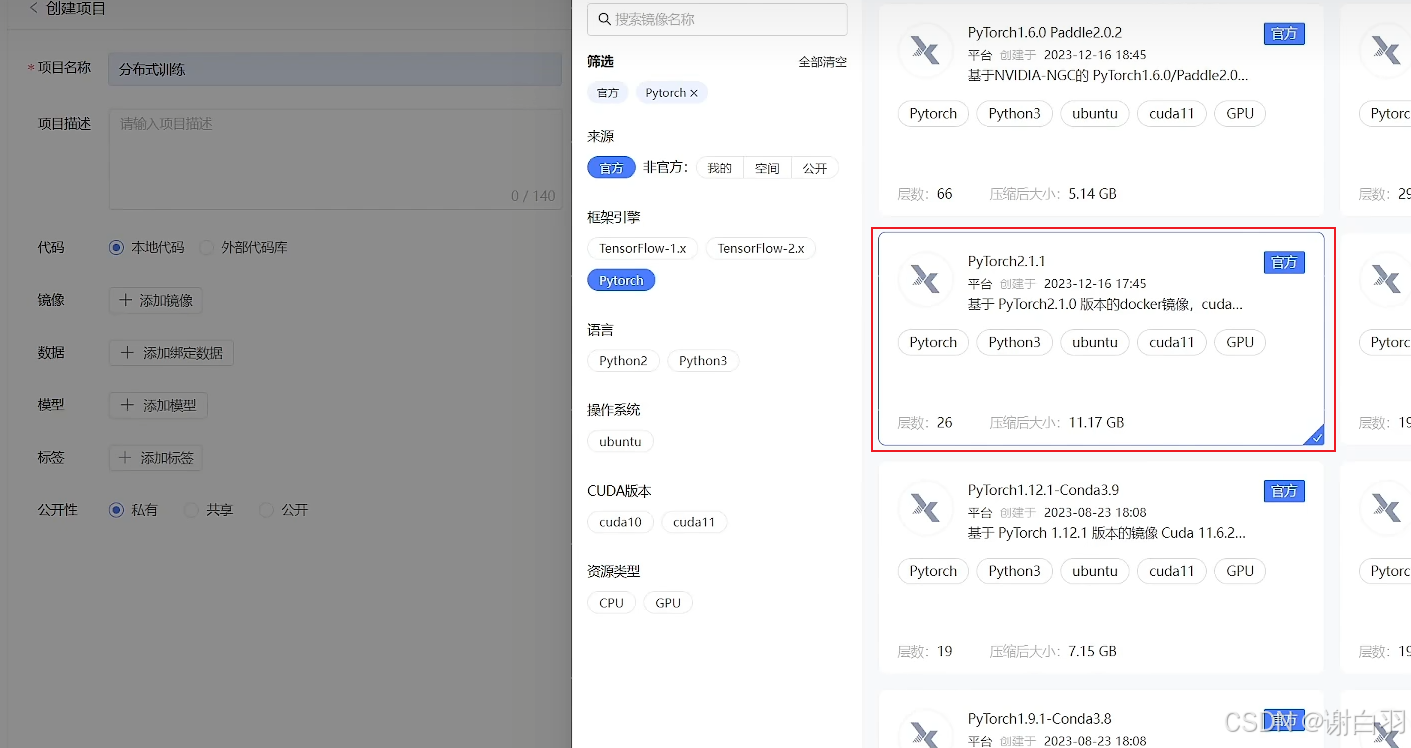Click 官方 badge on PyTorch2.1.1 card
This screenshot has height=748, width=1411.
pos(1284,263)
